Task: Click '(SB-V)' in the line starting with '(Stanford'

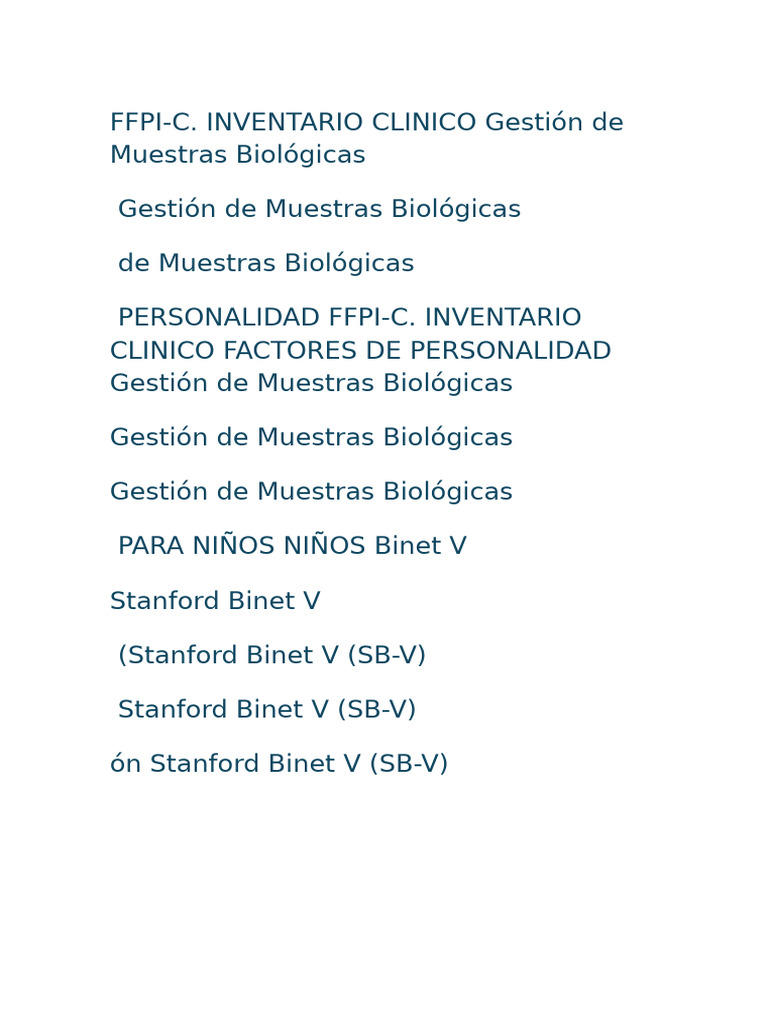Action: tap(387, 655)
